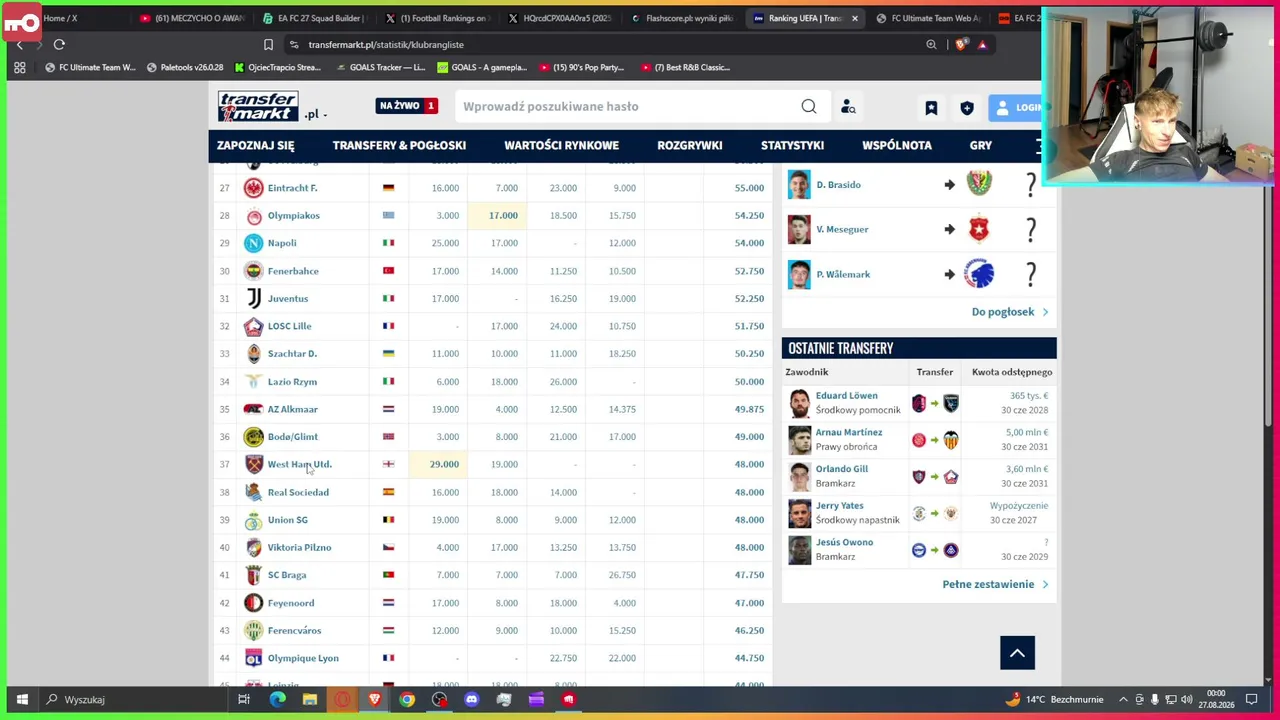Close the Ranking UEFA tab
The image size is (1280, 720).
point(855,18)
